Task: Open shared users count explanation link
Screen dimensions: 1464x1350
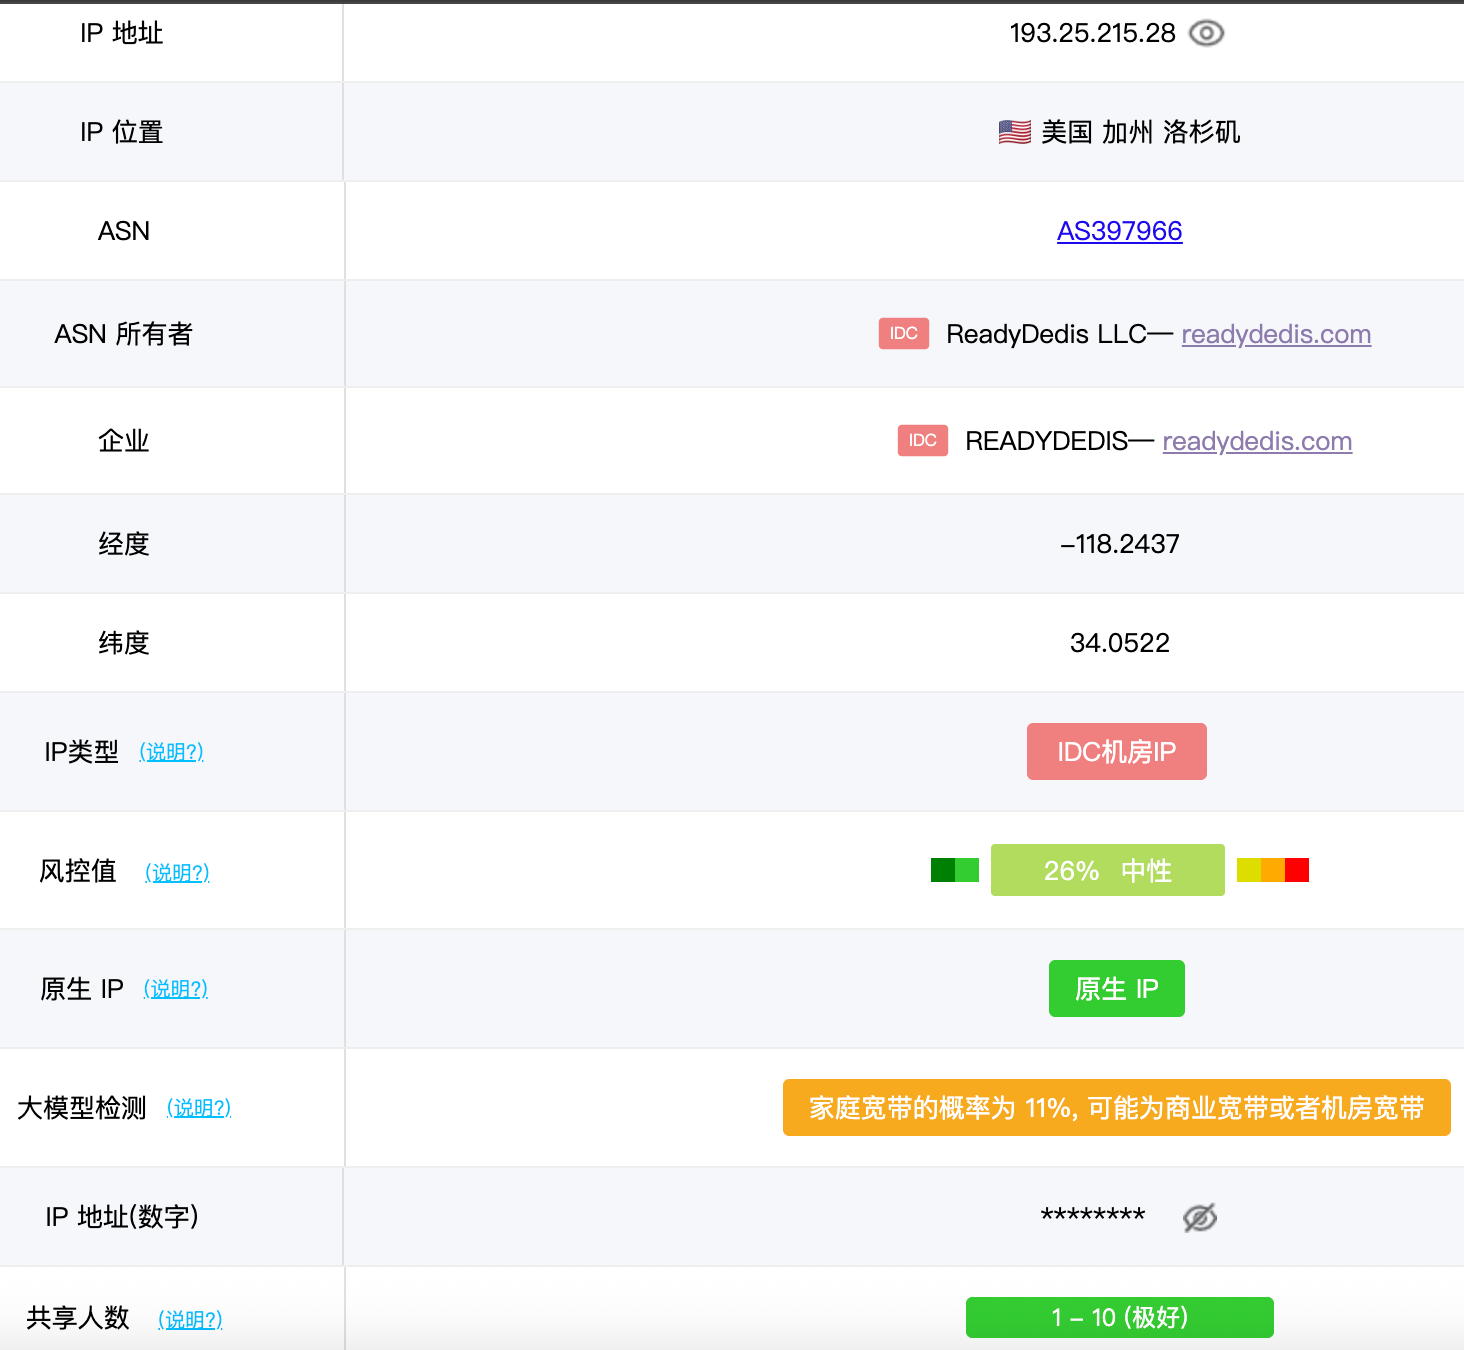Action: (190, 1319)
